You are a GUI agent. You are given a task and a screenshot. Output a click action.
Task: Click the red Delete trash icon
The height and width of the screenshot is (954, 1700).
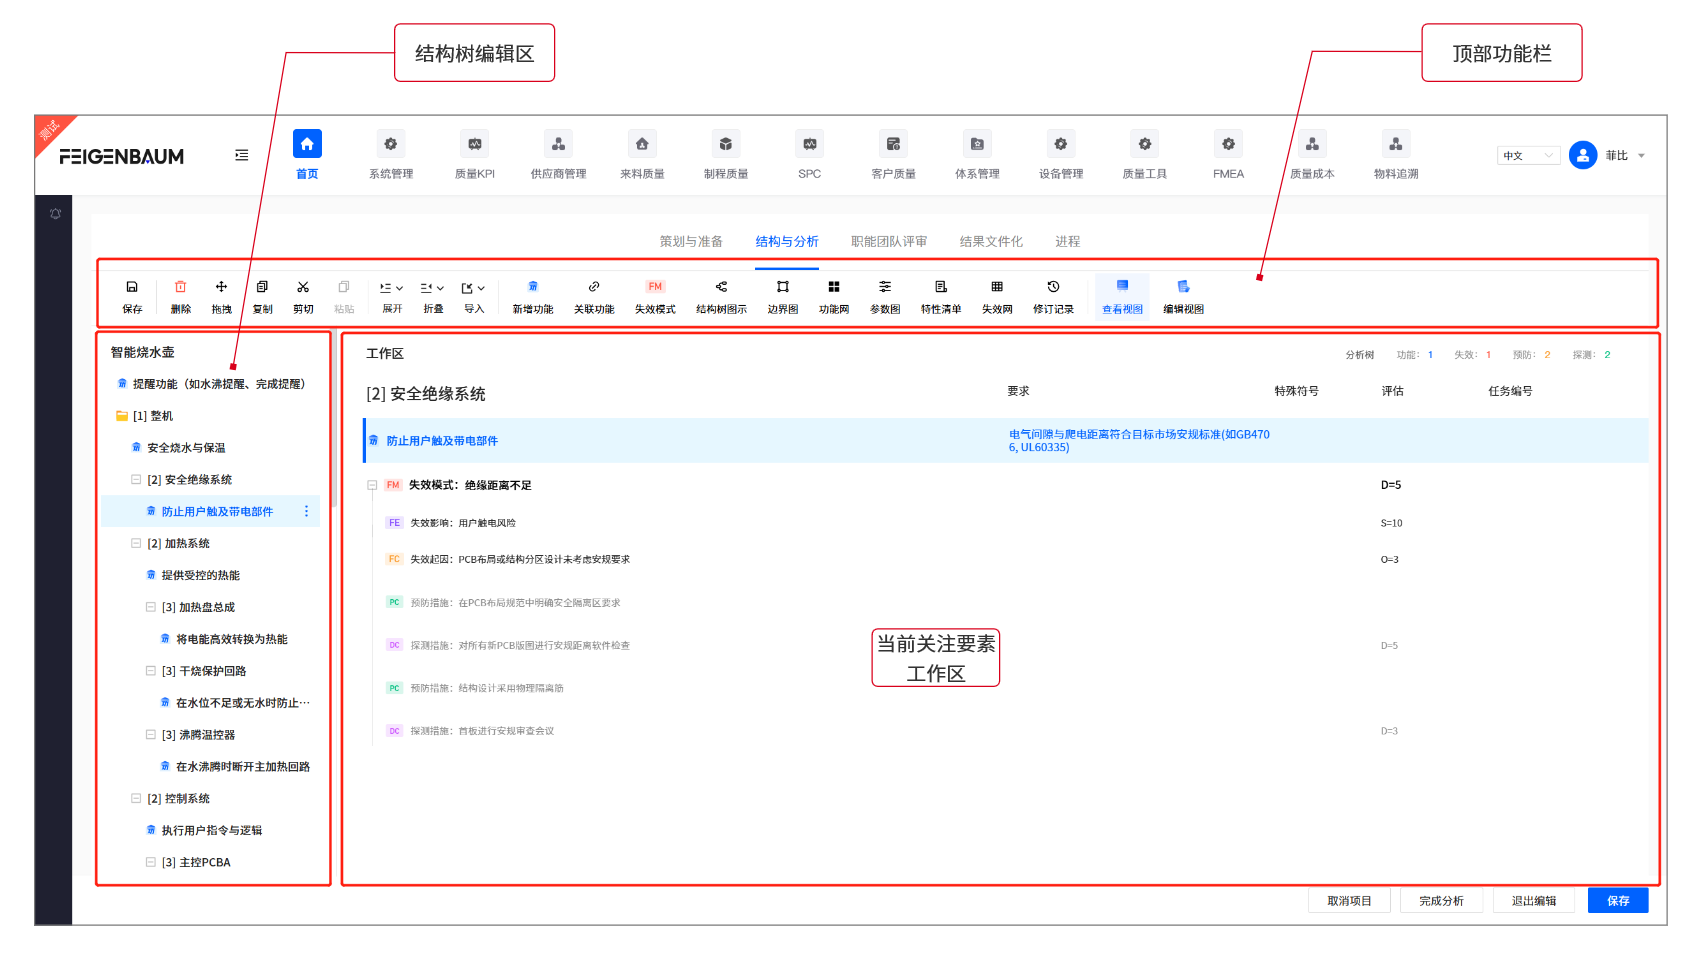pos(180,288)
